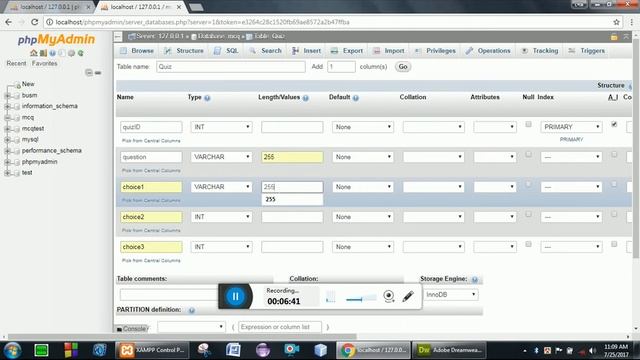Click the Chrome localhost taskbar item
This screenshot has height=360, width=640.
tap(373, 350)
